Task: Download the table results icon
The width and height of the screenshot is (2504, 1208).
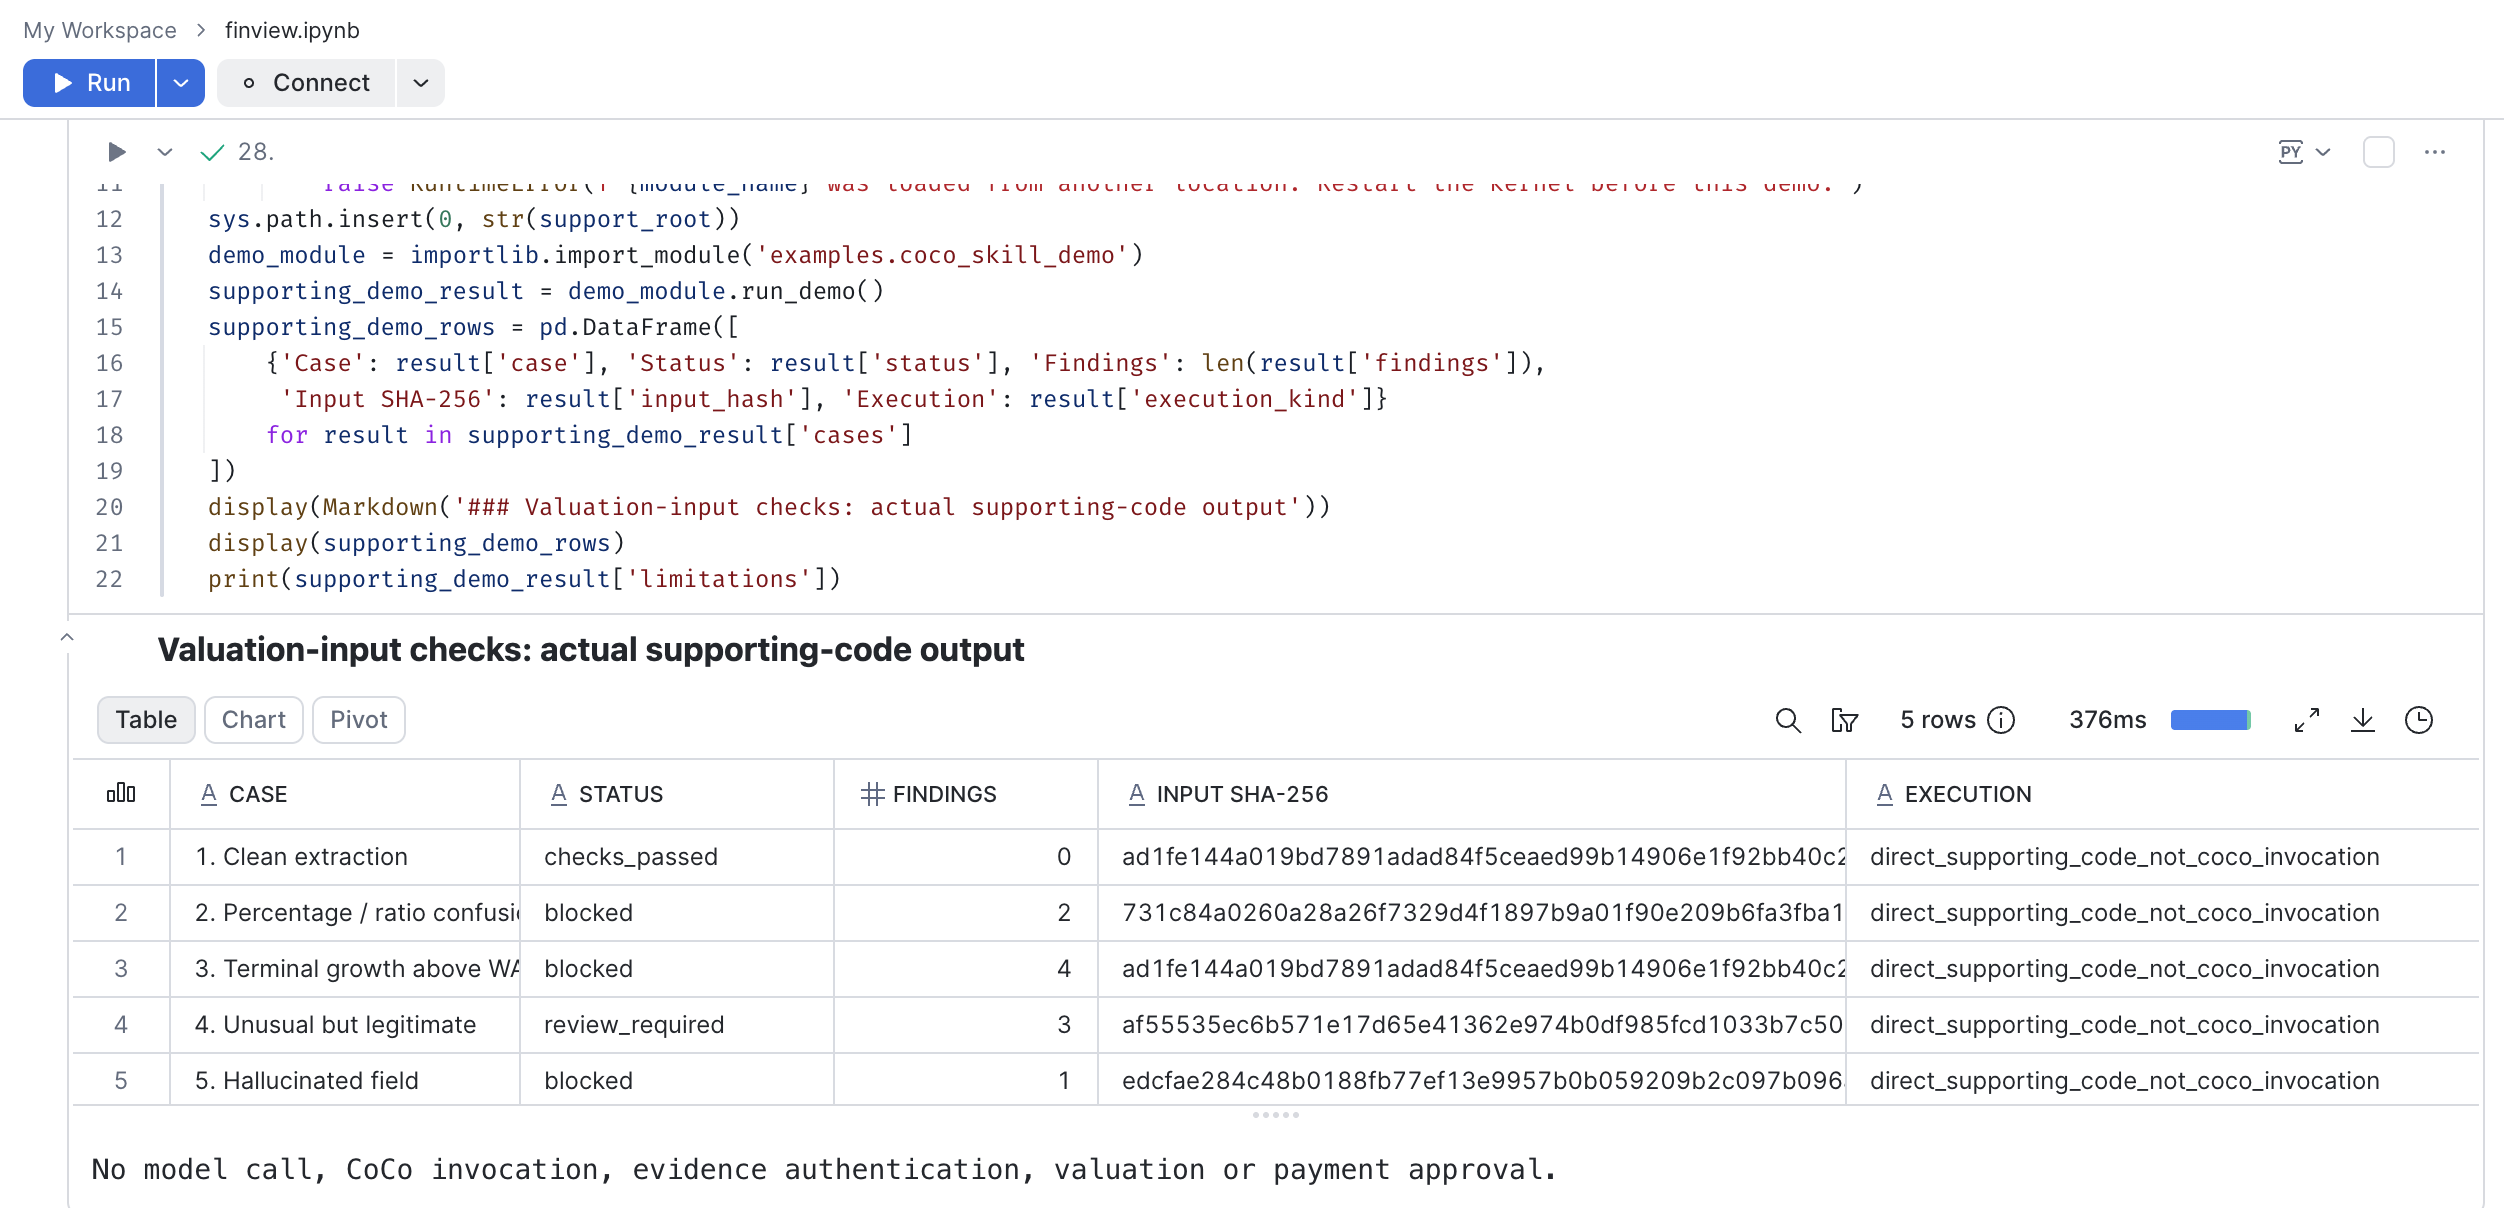Action: (x=2363, y=720)
